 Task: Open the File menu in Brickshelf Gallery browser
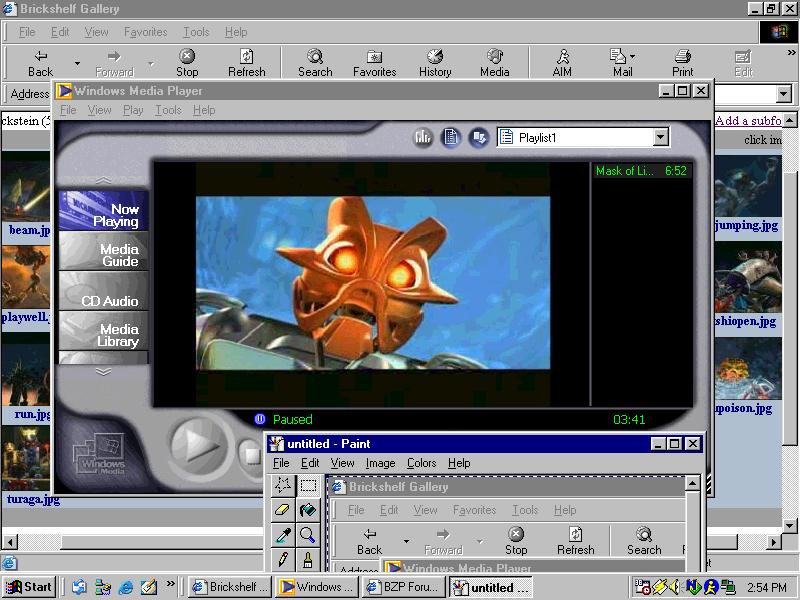27,32
